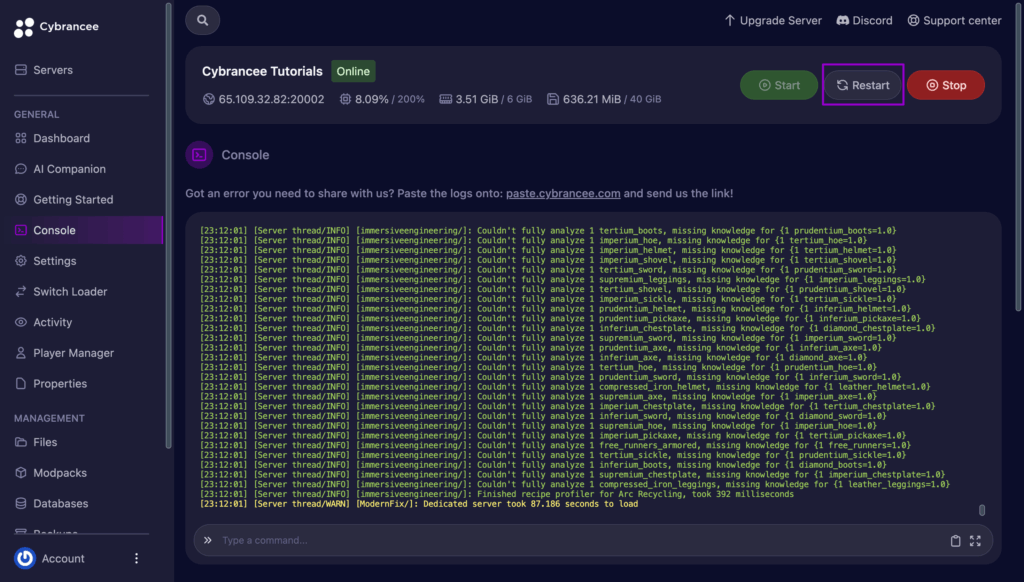Viewport: 1024px width, 582px height.
Task: Click the page scrollbar on right edge
Action: point(1019,157)
